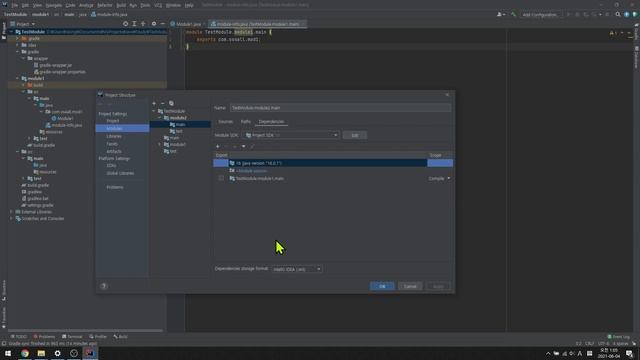Viewport: 640px width, 360px height.
Task: Open Problems section in Project Structure
Action: [115, 187]
